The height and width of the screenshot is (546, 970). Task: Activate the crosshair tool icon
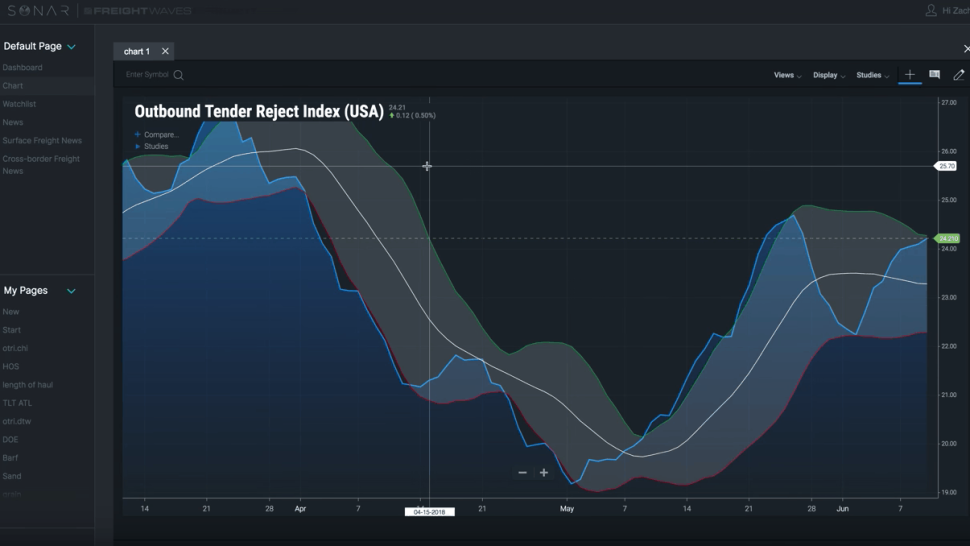coord(909,75)
